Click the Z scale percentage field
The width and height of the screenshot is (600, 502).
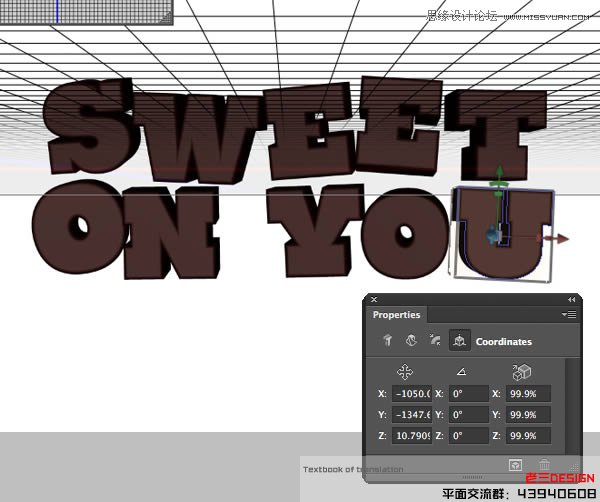(529, 435)
